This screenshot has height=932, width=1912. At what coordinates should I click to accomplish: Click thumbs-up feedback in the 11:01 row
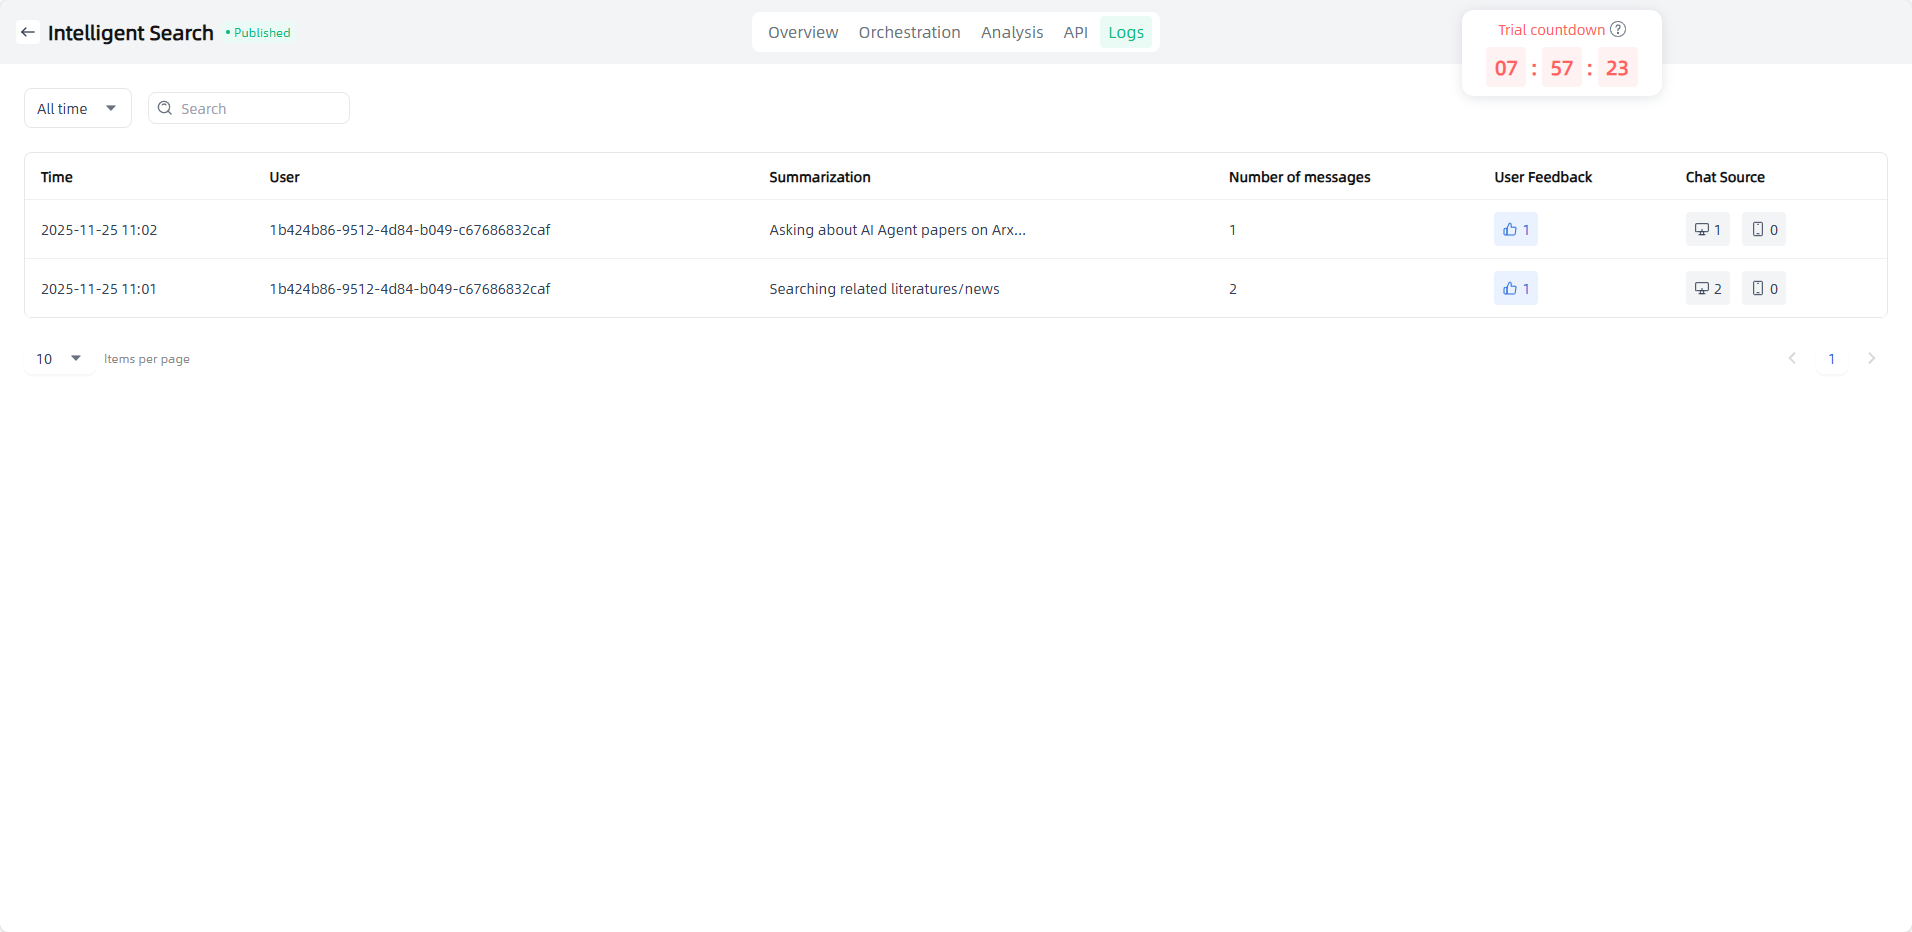pos(1515,289)
